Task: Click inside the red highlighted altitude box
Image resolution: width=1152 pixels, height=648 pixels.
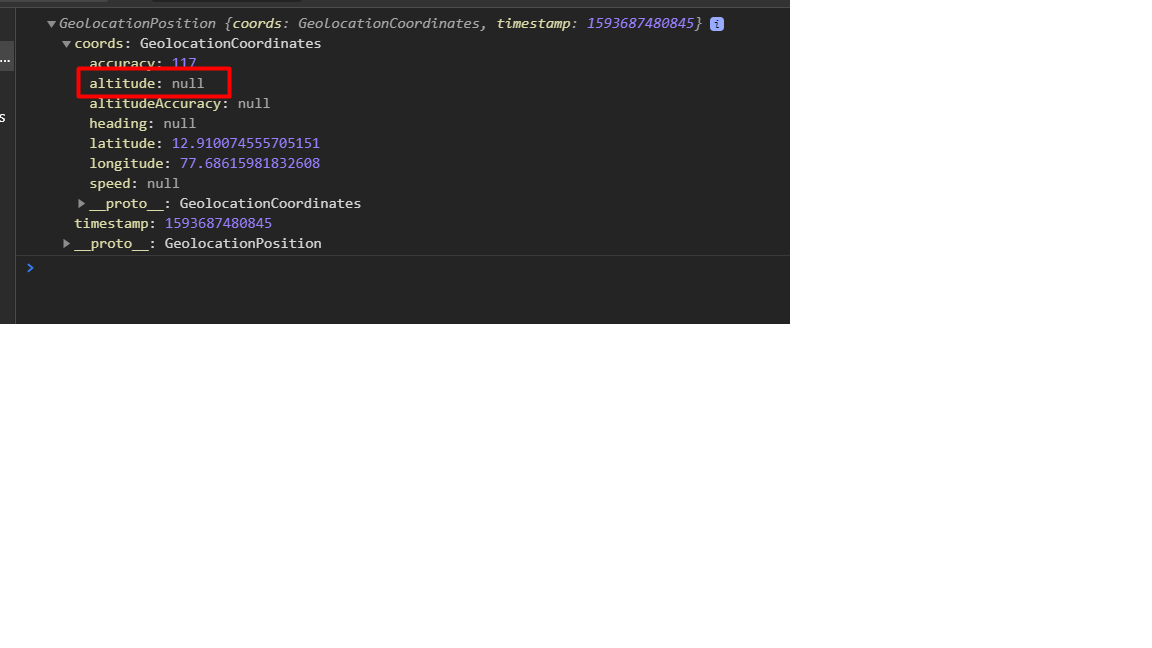Action: click(153, 83)
